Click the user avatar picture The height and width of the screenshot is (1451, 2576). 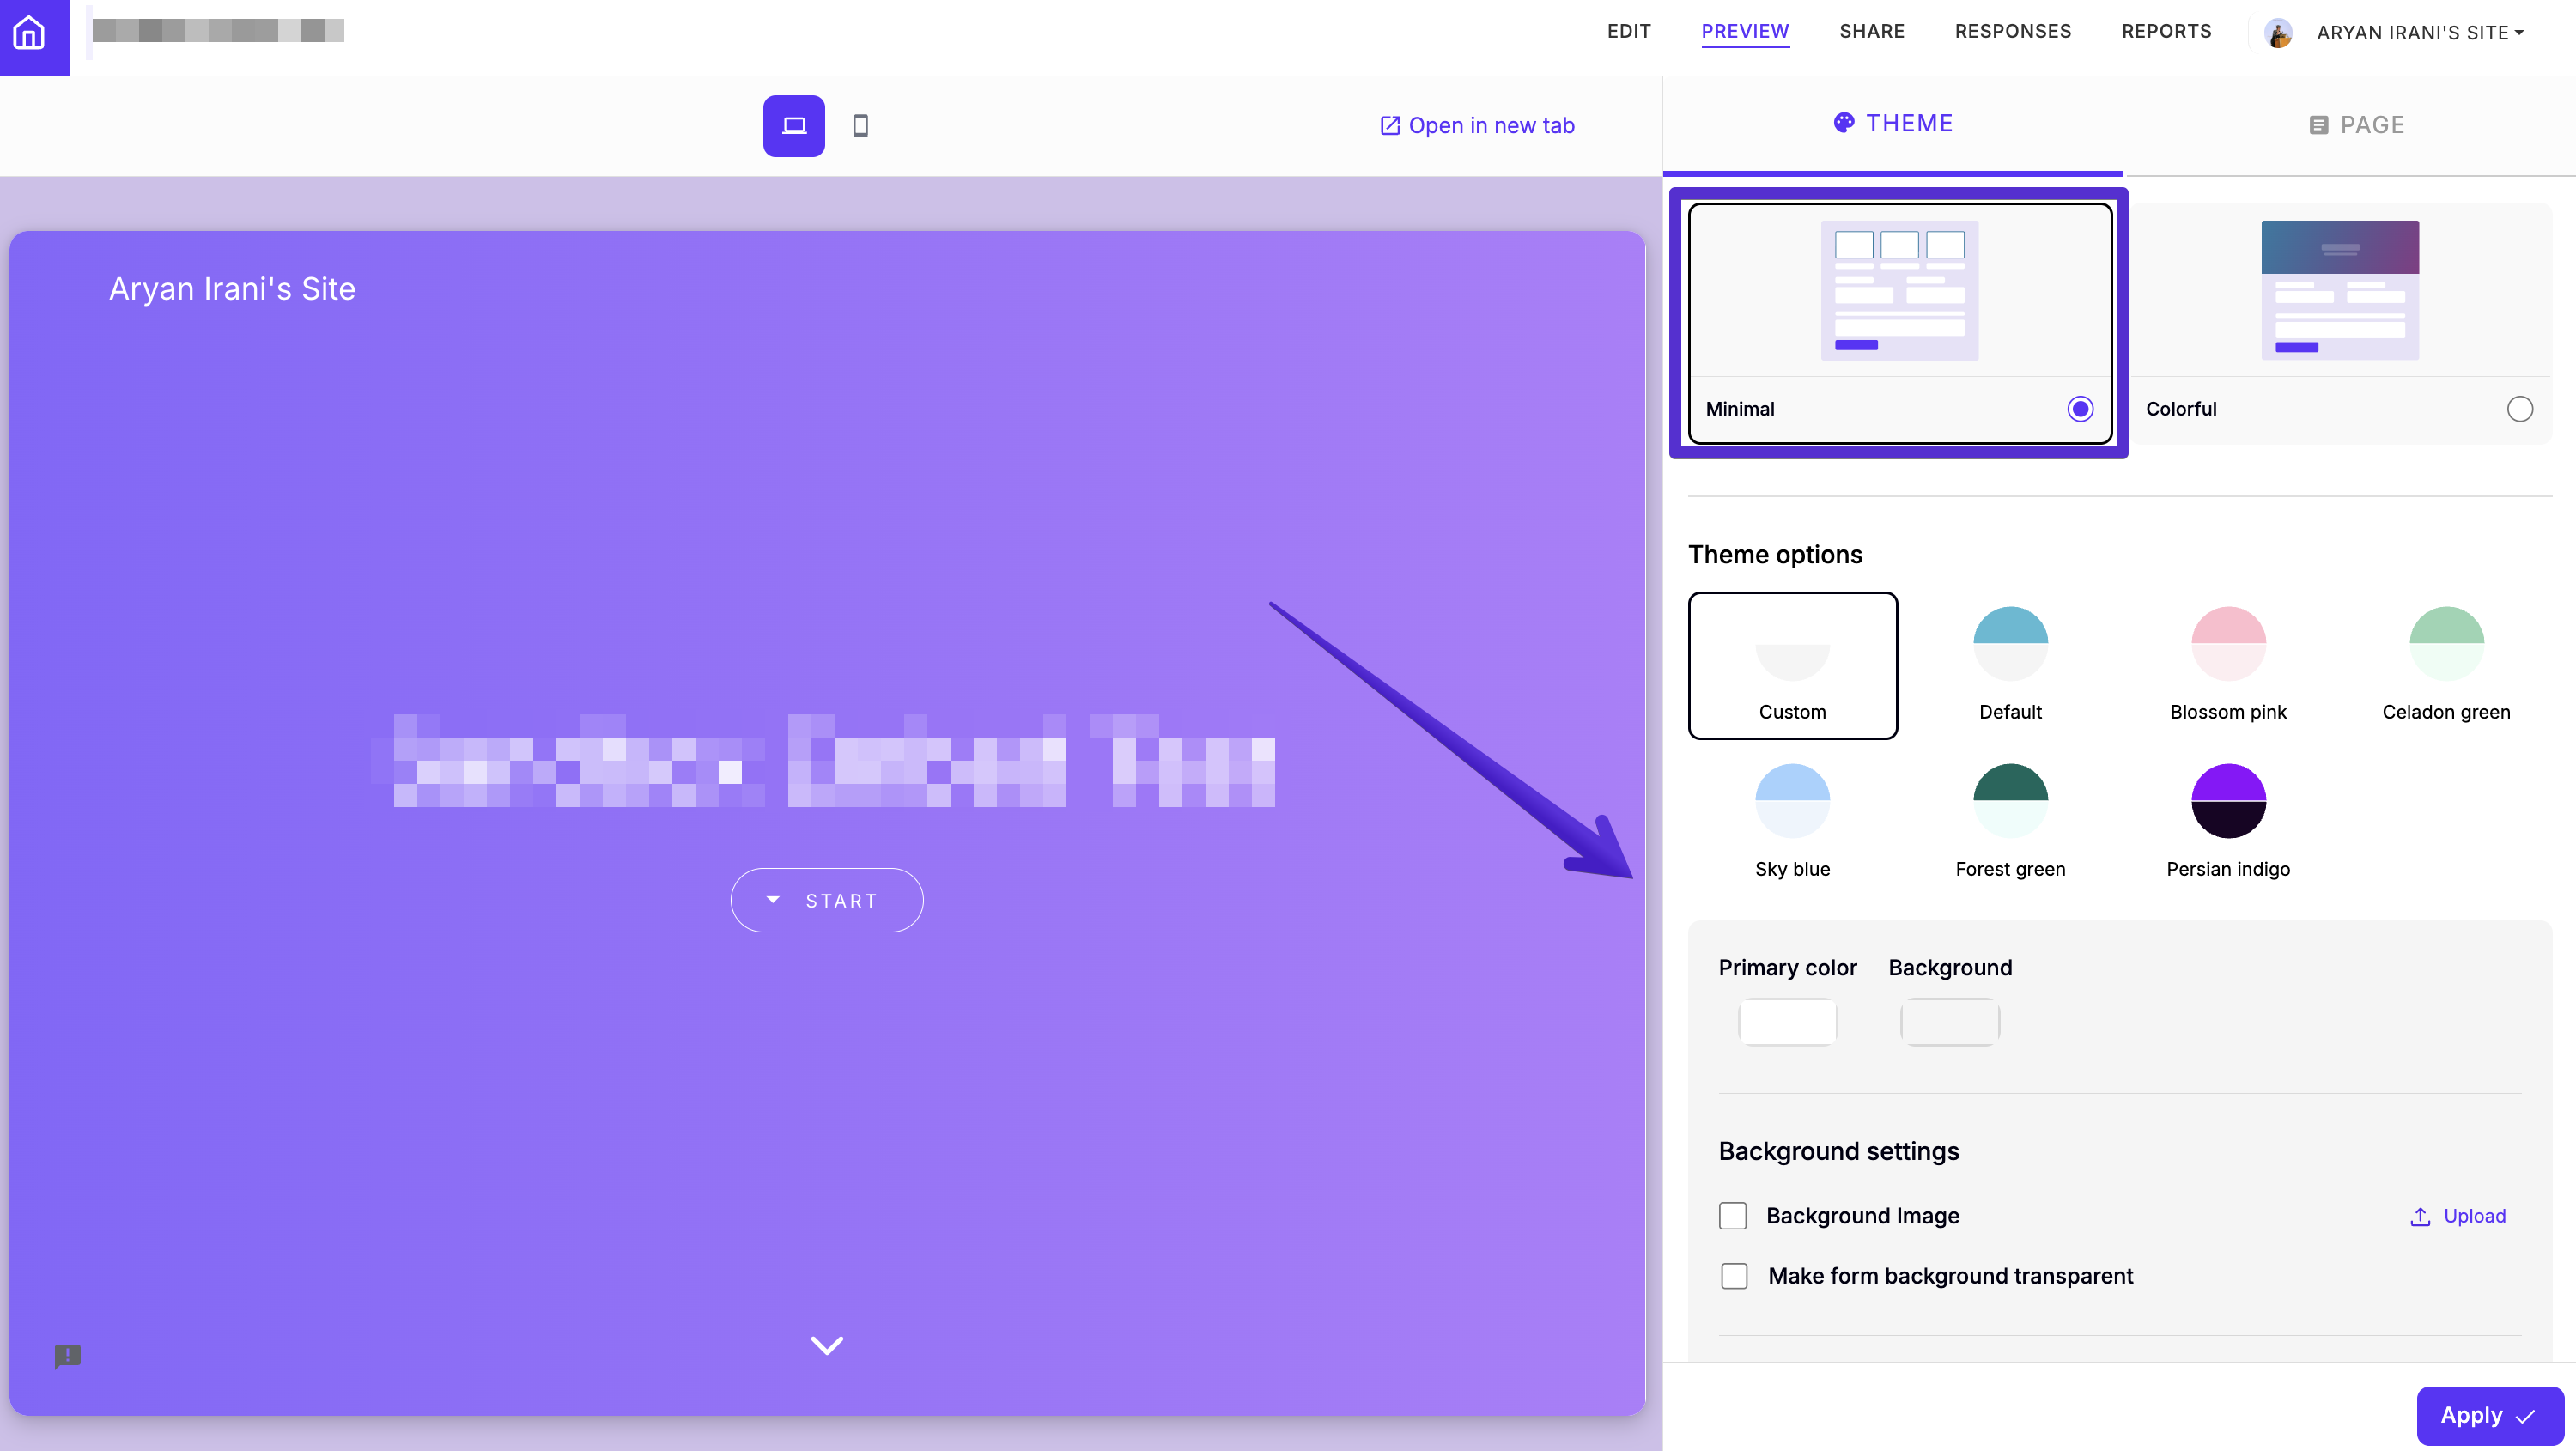coord(2278,33)
